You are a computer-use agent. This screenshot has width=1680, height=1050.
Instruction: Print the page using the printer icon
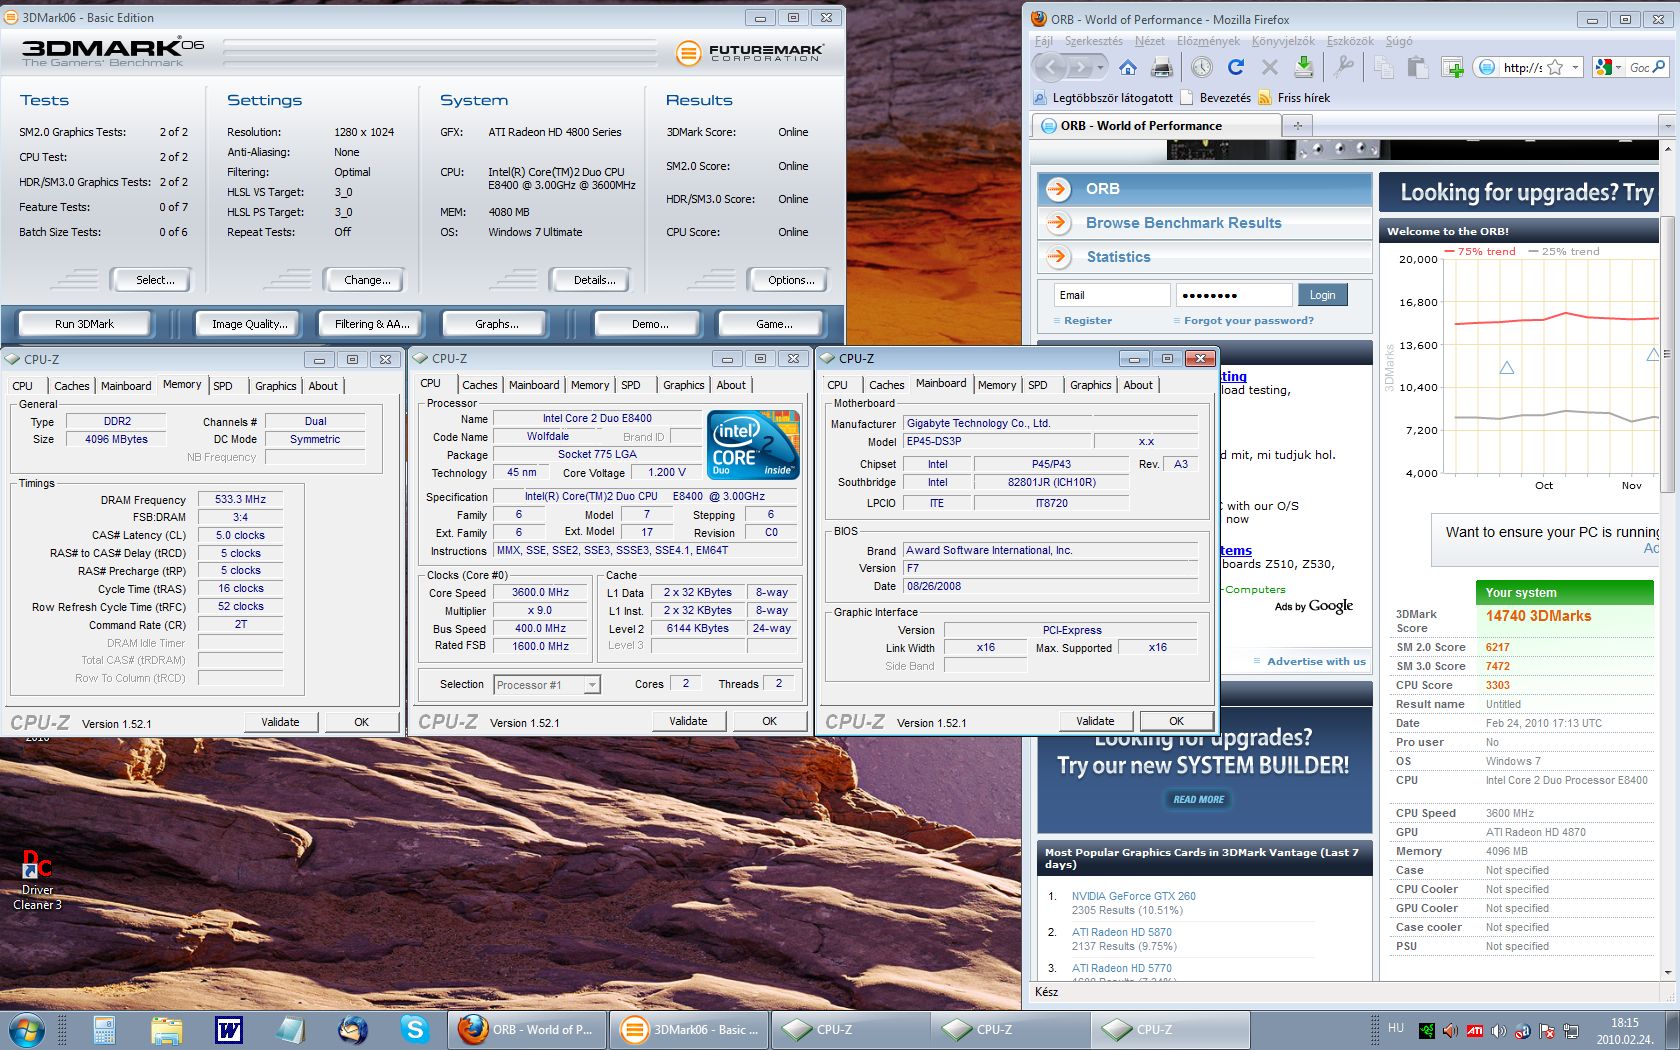pos(1161,67)
